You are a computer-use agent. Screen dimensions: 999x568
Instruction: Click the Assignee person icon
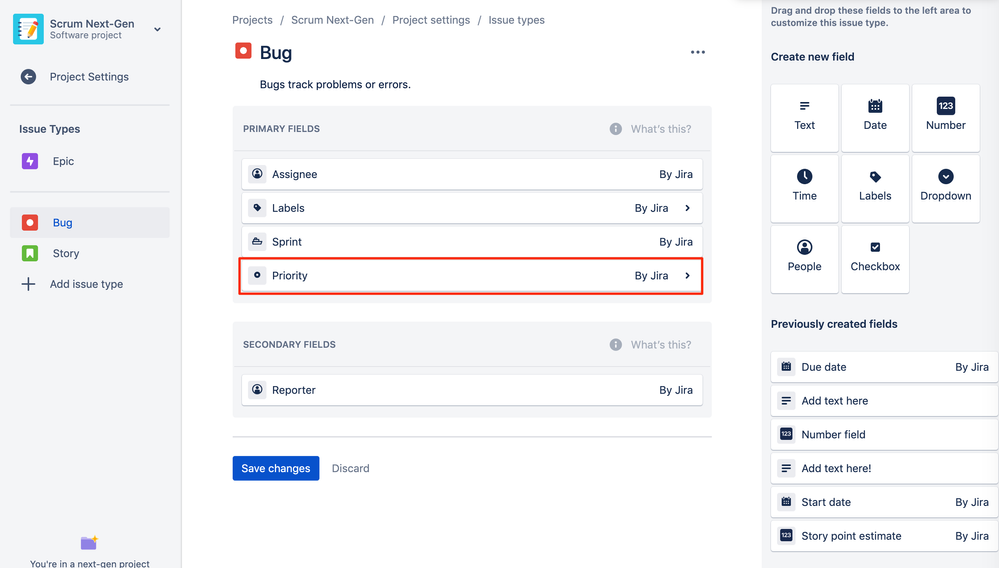pyautogui.click(x=257, y=174)
